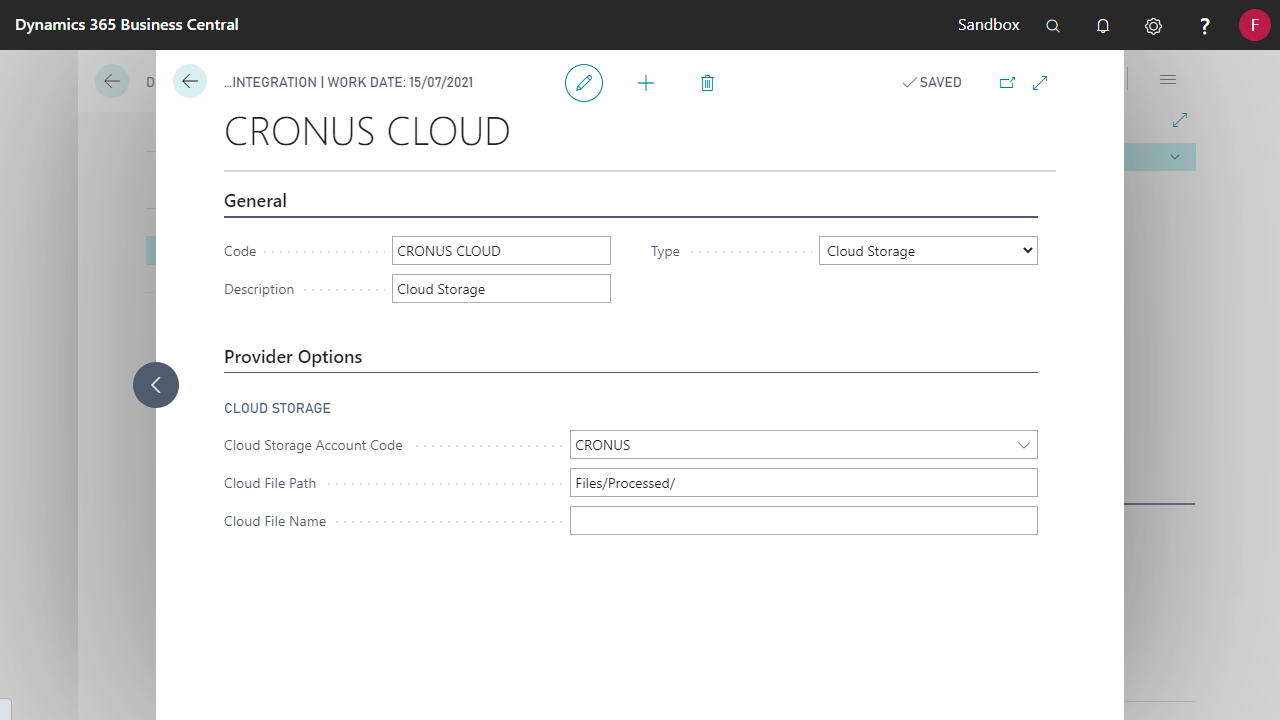This screenshot has width=1280, height=720.
Task: Click Cloud Storage Account Code value CRONUS
Action: click(603, 445)
